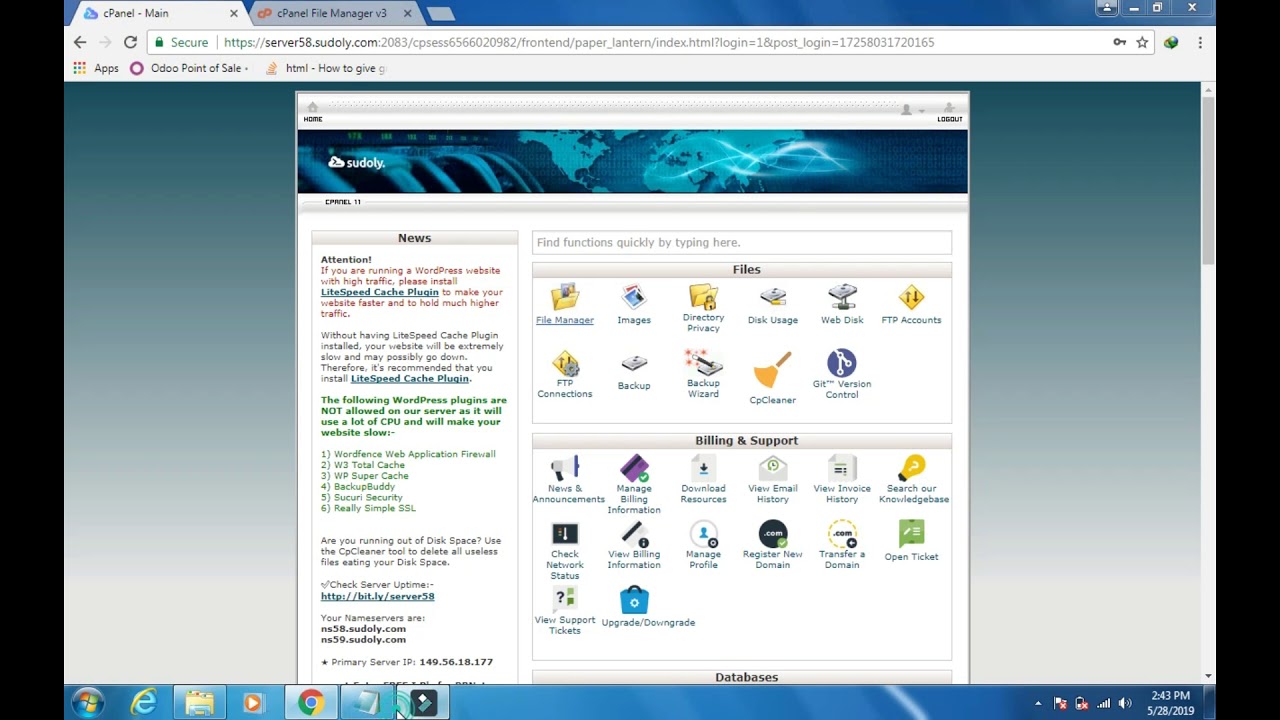Open View Billing Information
Viewport: 1280px width, 720px height.
pyautogui.click(x=634, y=534)
